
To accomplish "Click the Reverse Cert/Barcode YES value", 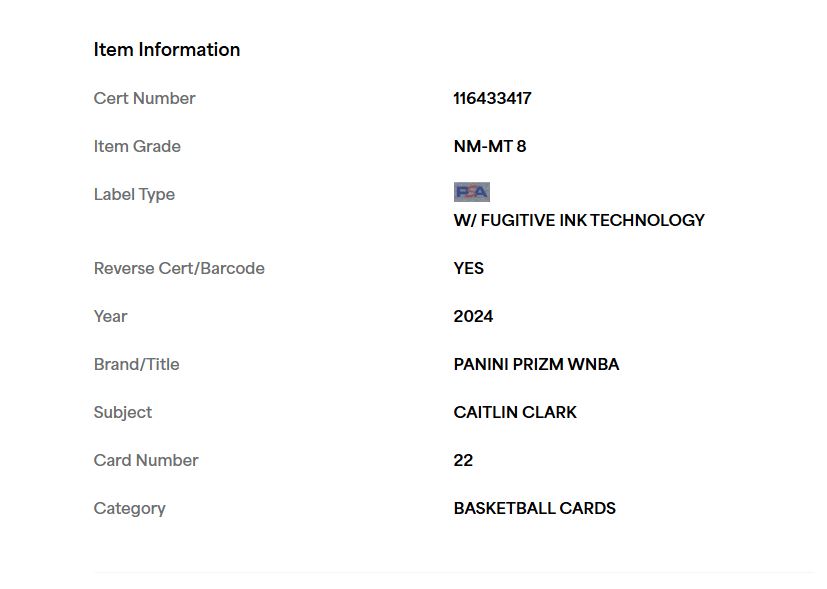I will pyautogui.click(x=468, y=268).
